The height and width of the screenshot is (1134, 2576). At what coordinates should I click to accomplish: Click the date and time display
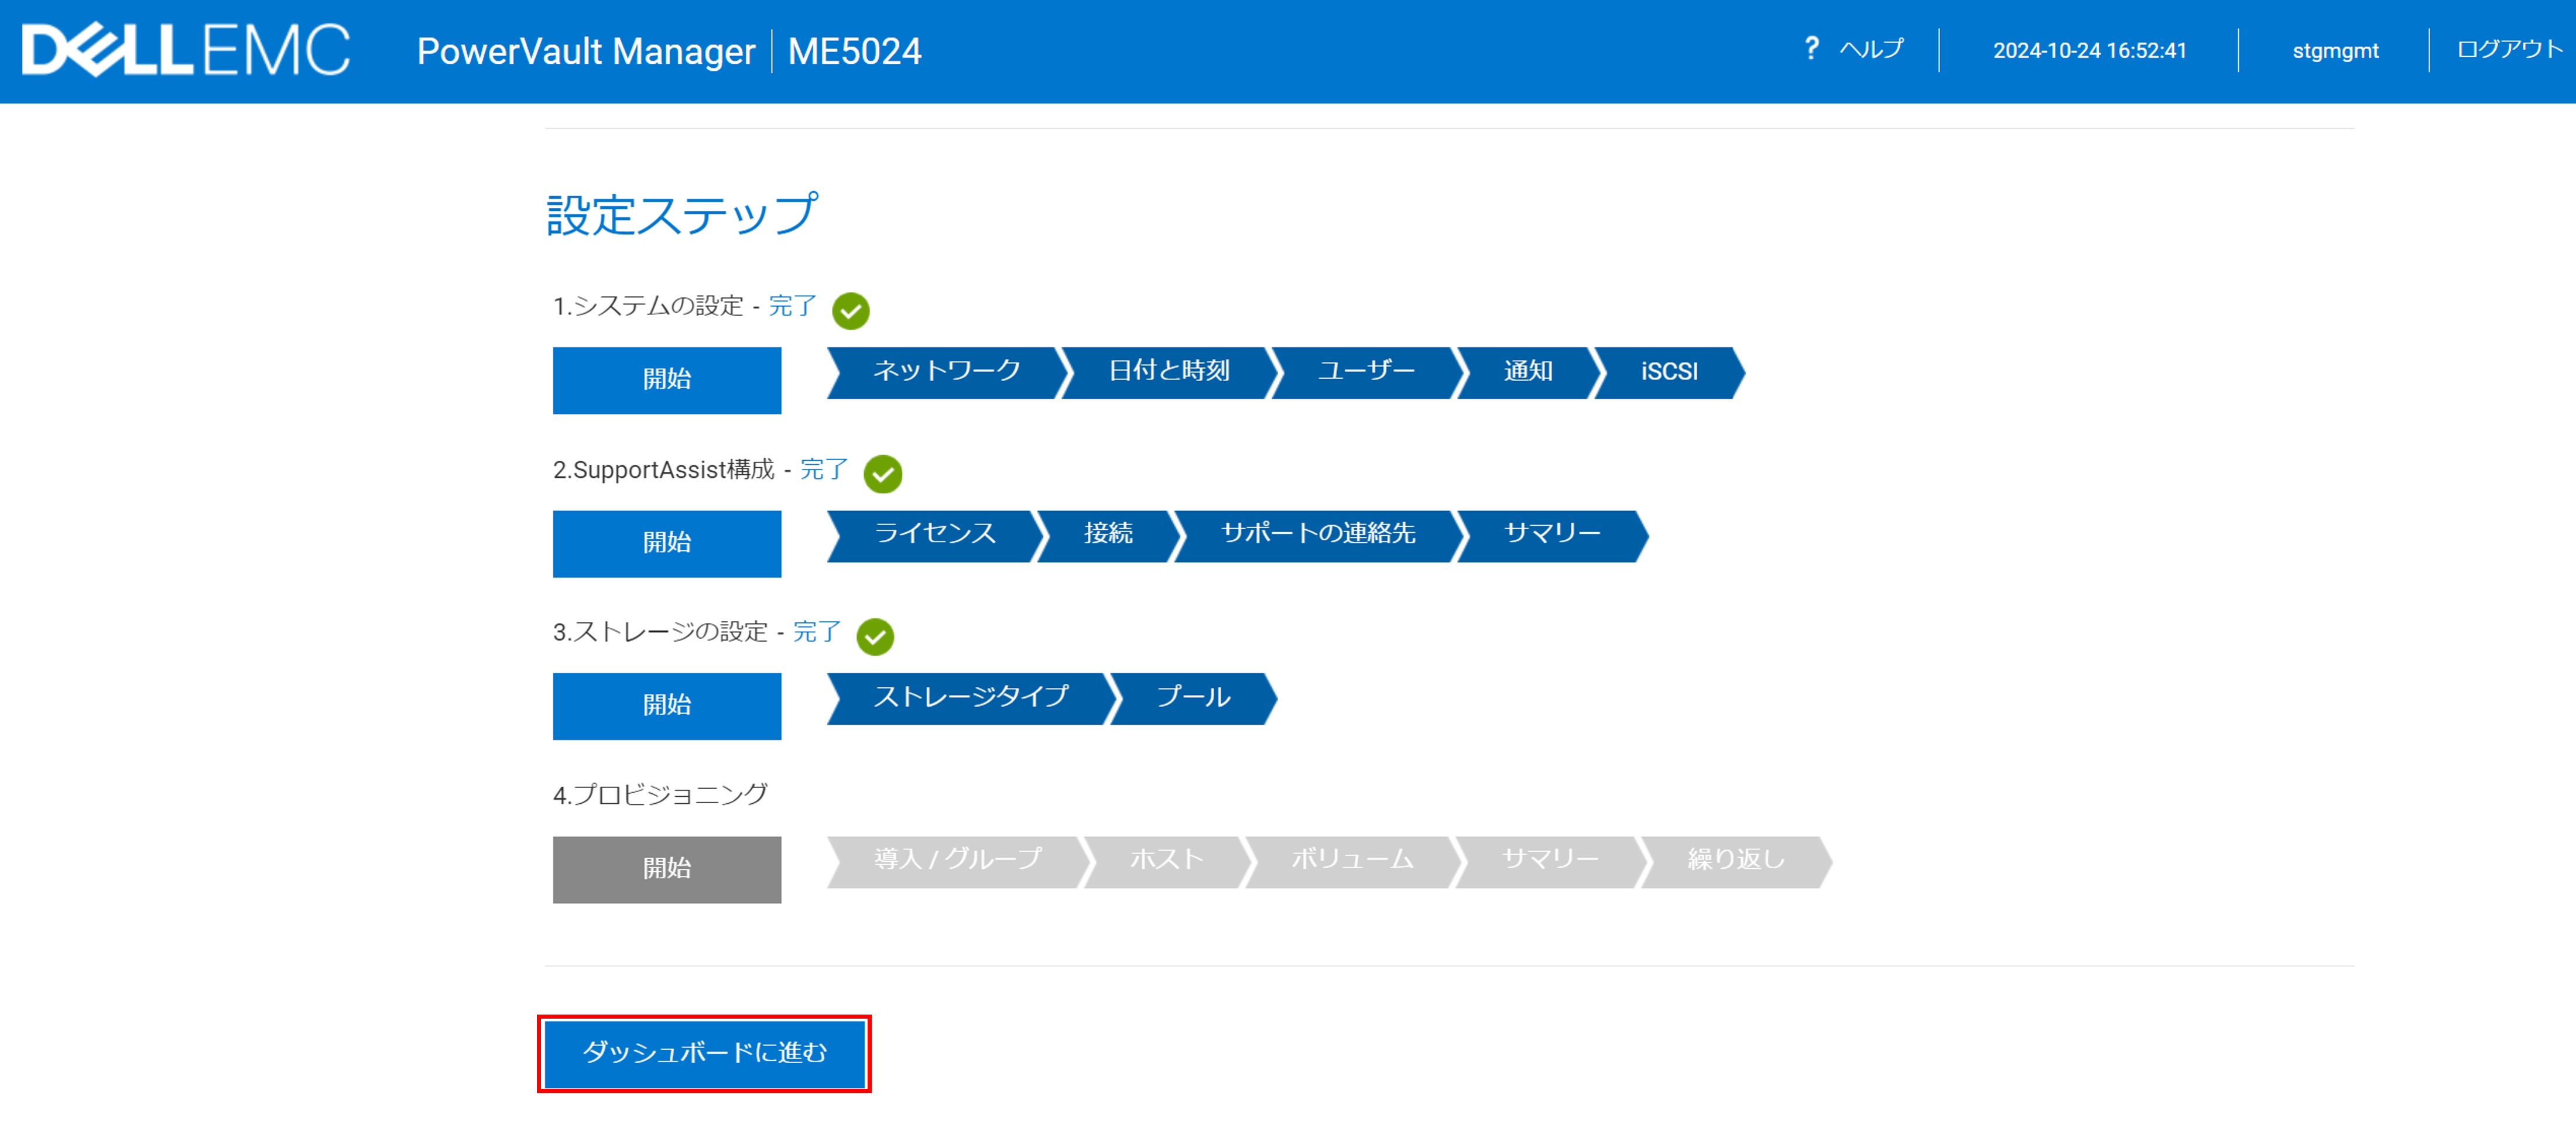[2089, 50]
